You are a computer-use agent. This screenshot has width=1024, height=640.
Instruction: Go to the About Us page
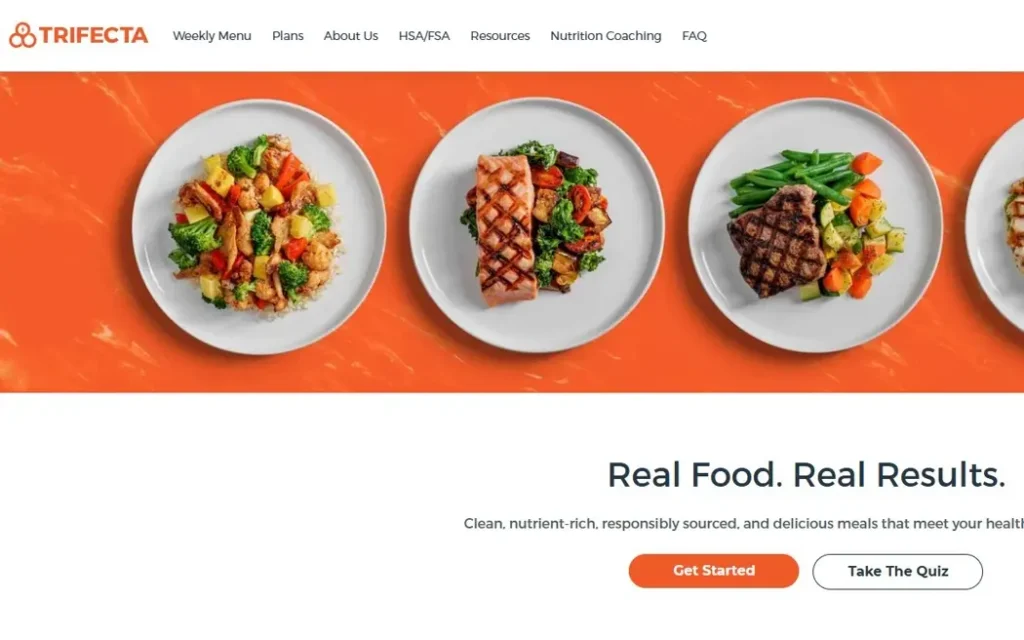(x=351, y=36)
